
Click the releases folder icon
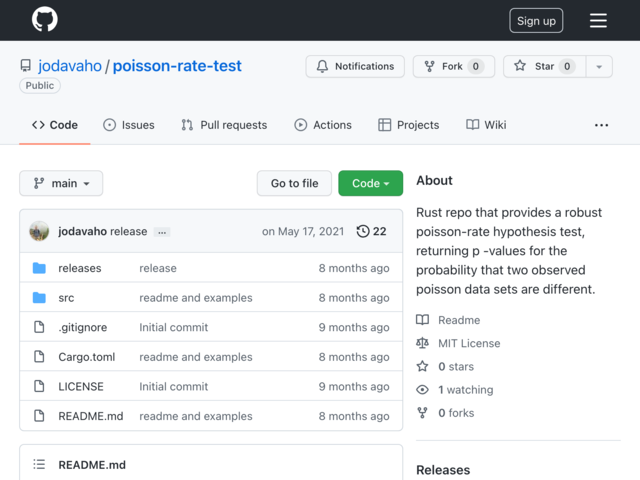[x=39, y=268]
